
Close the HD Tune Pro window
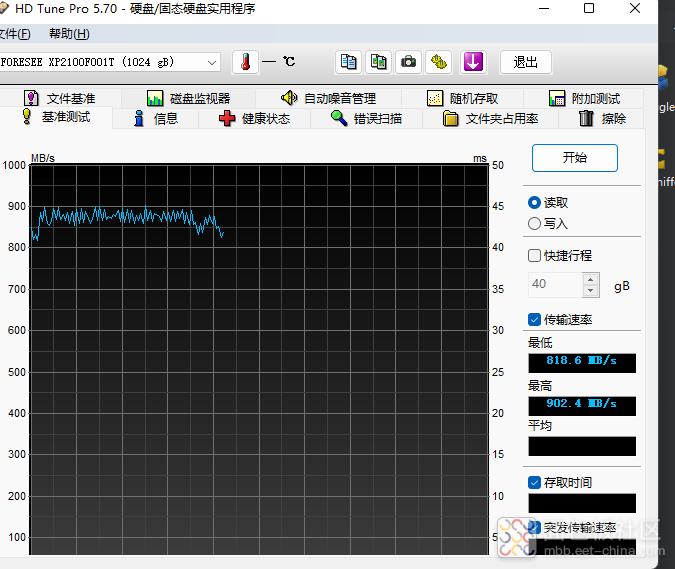(635, 8)
